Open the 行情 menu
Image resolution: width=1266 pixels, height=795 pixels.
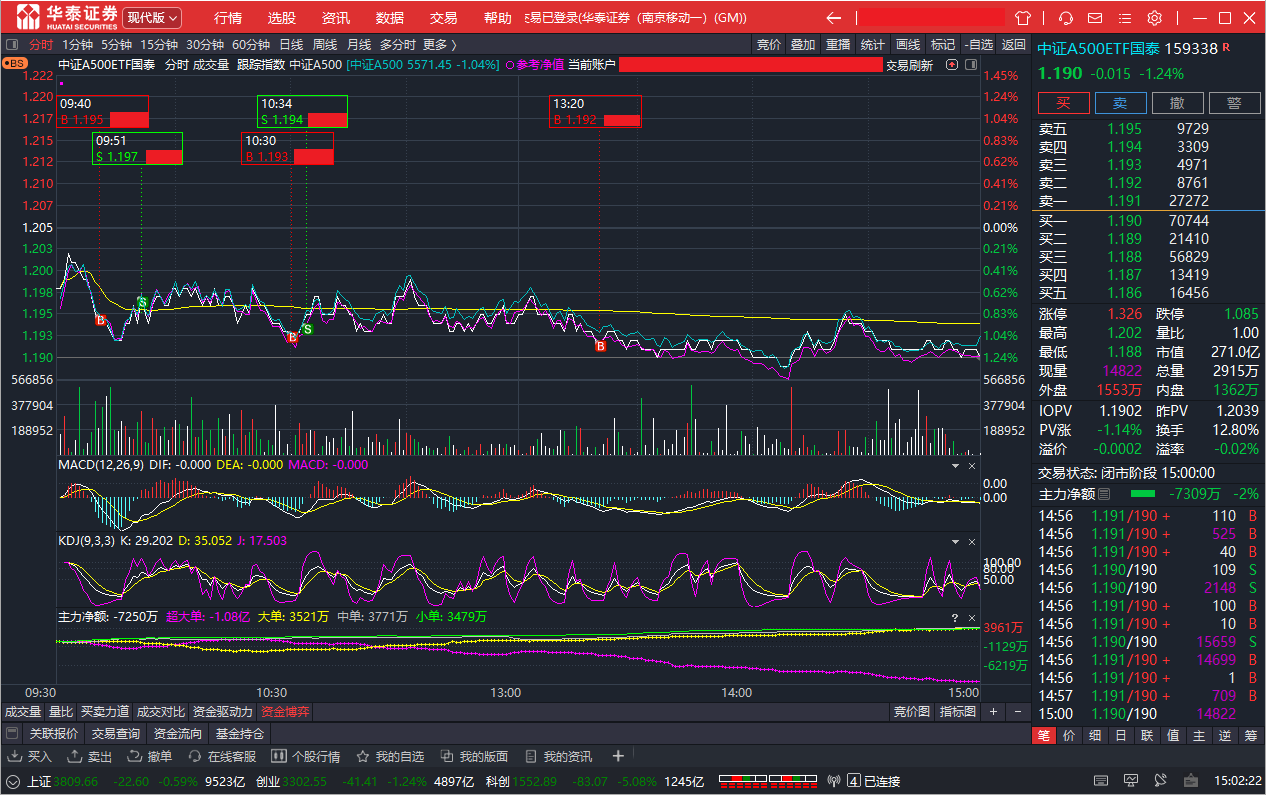click(x=228, y=18)
